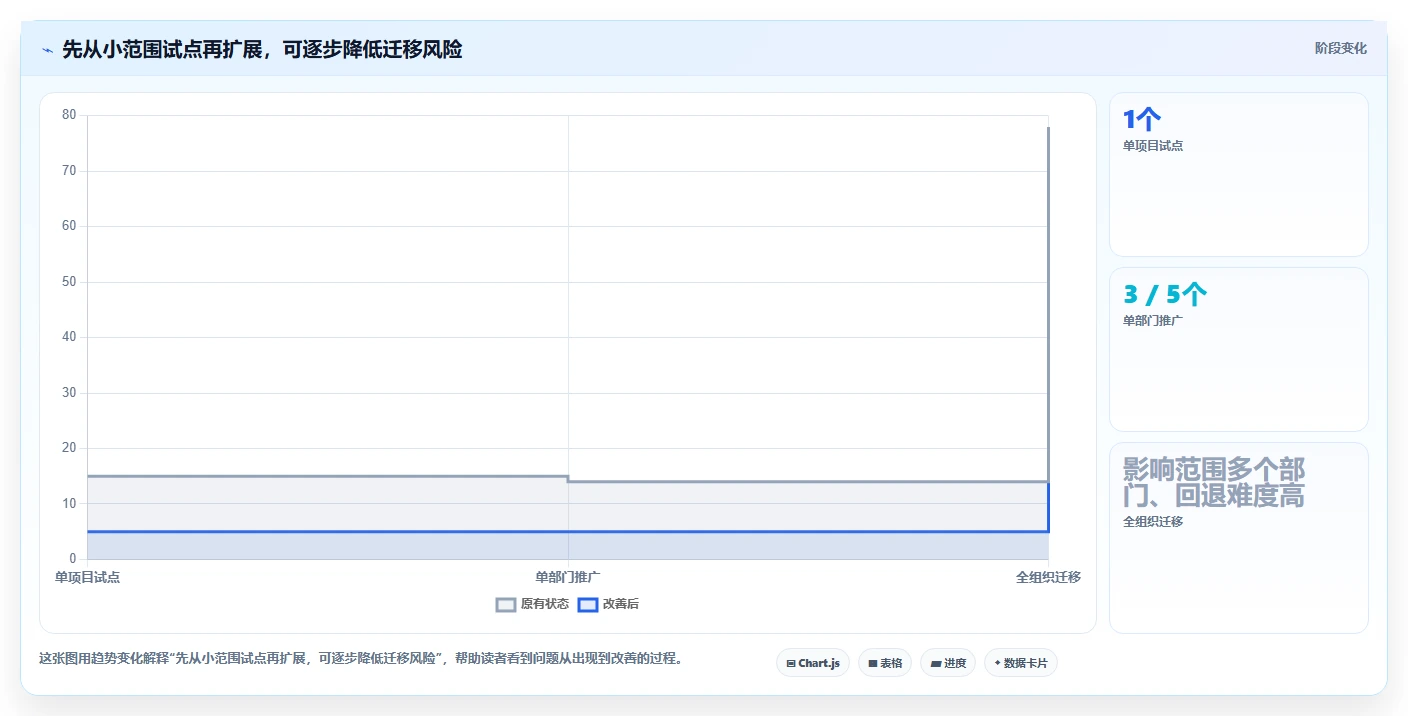Toggle the 改善后 legend entry
This screenshot has width=1408, height=716.
pos(609,604)
